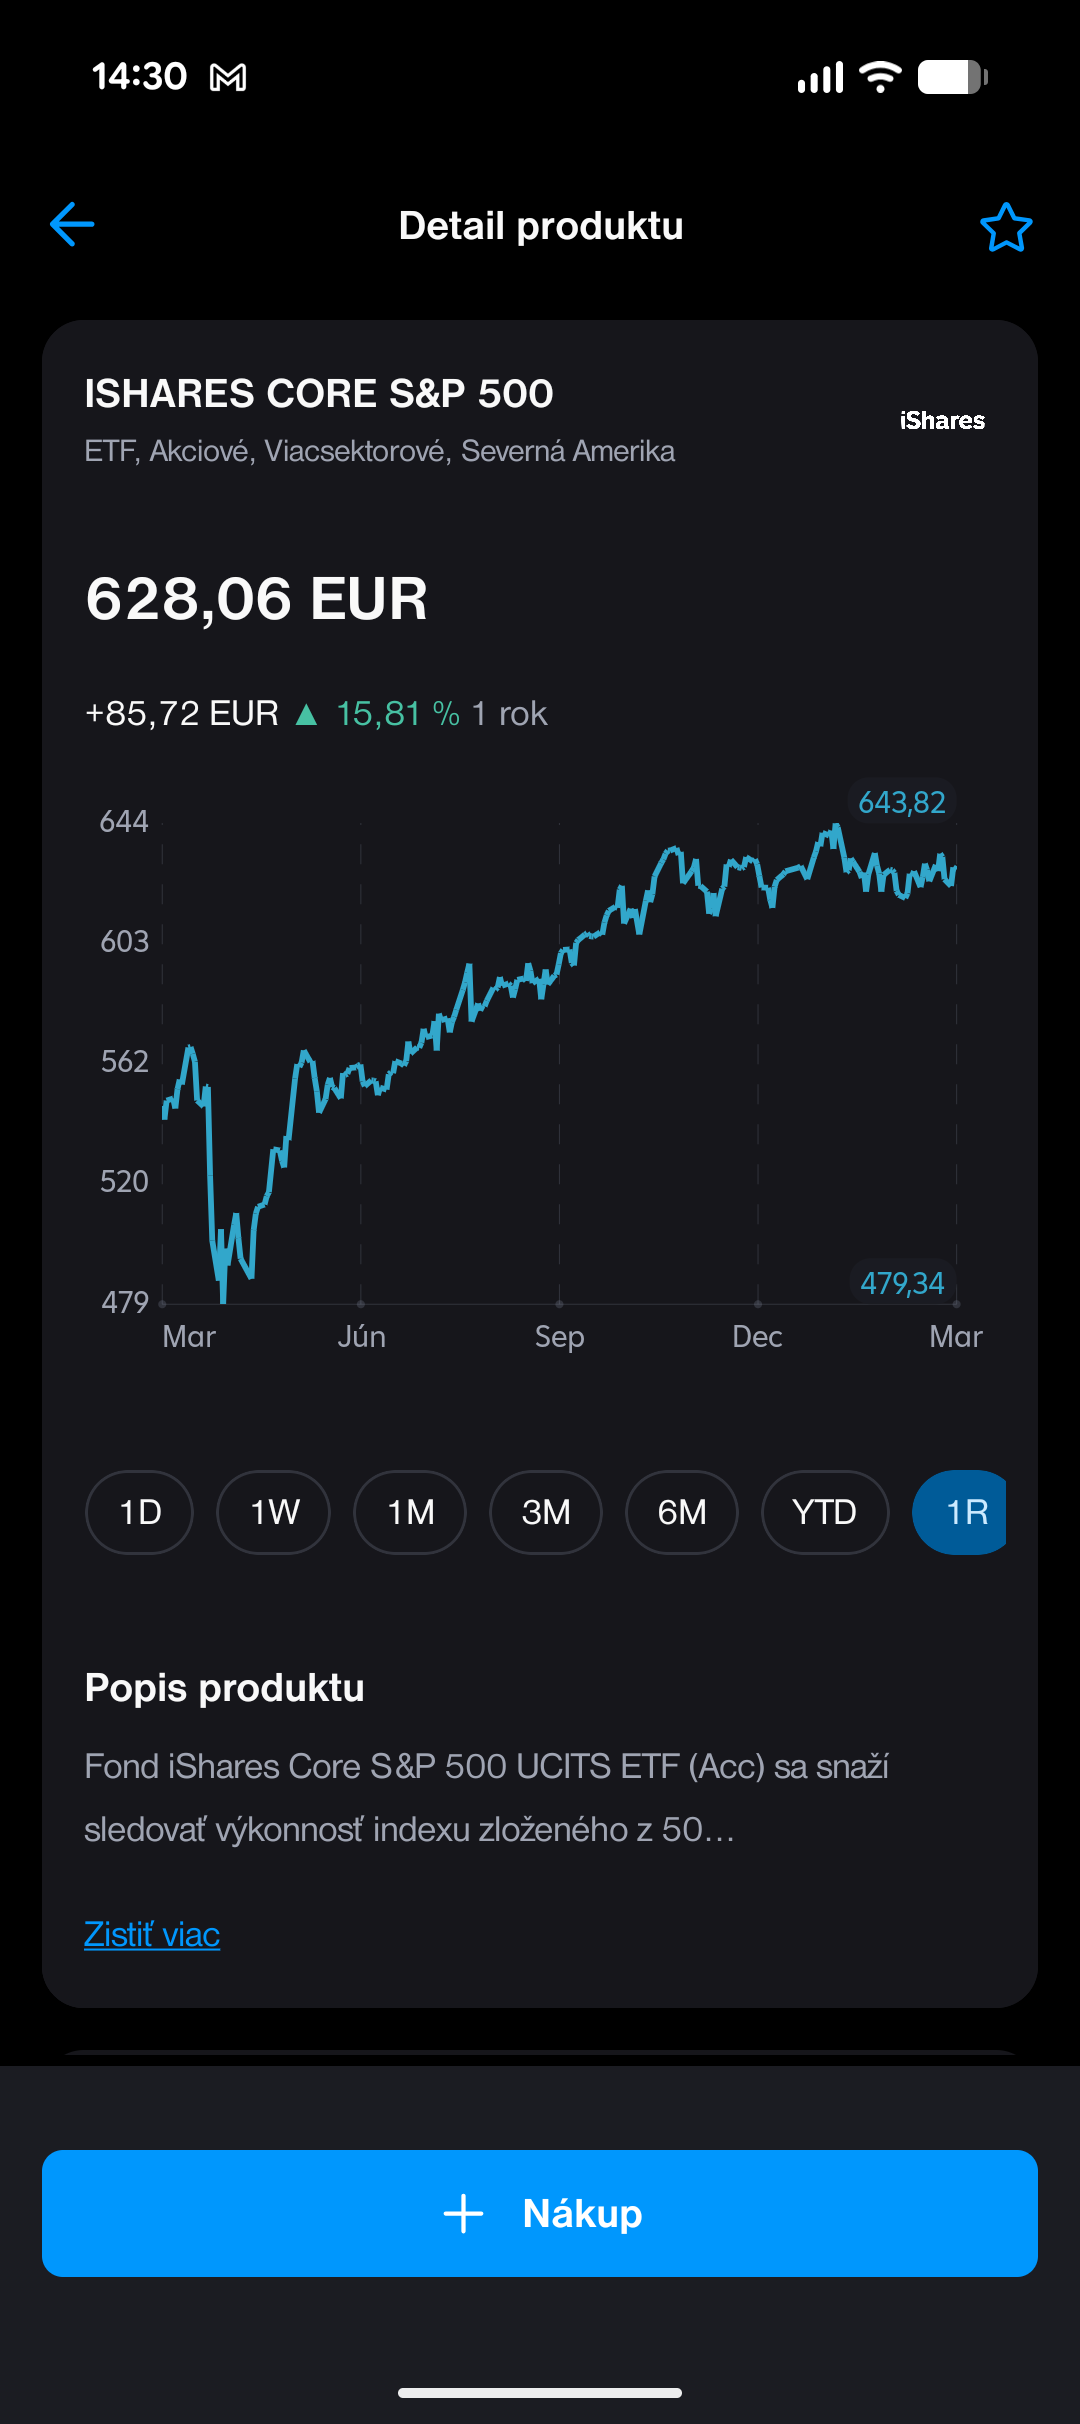Tap the Gmail notification icon in status bar
The width and height of the screenshot is (1080, 2424).
pos(228,77)
